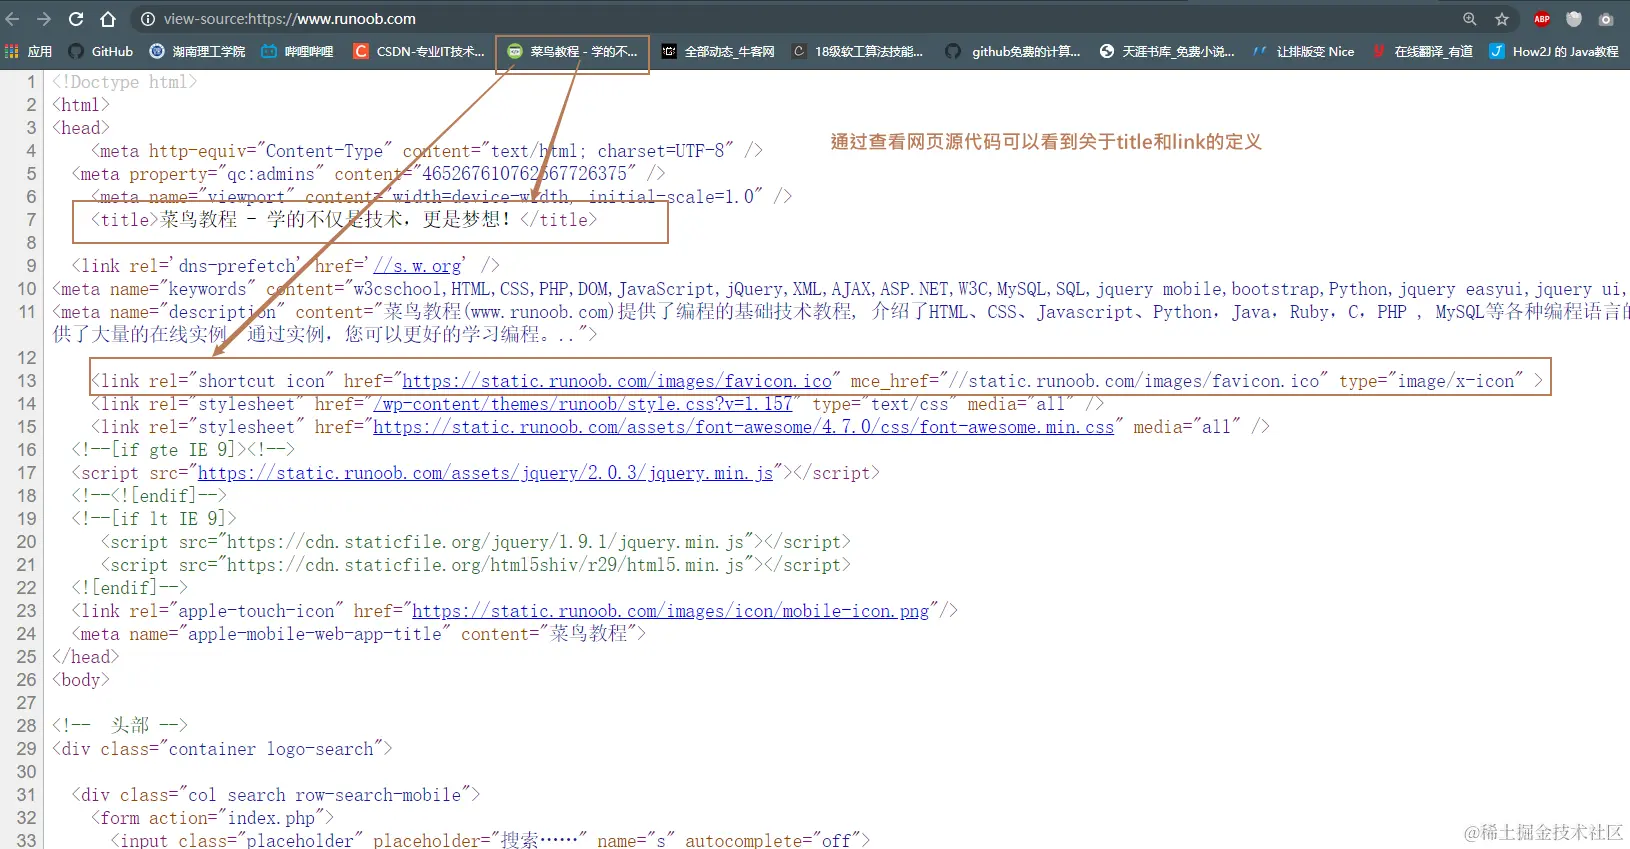The image size is (1630, 849).
Task: Click the closing </head> tag on line 25
Action: 86,657
